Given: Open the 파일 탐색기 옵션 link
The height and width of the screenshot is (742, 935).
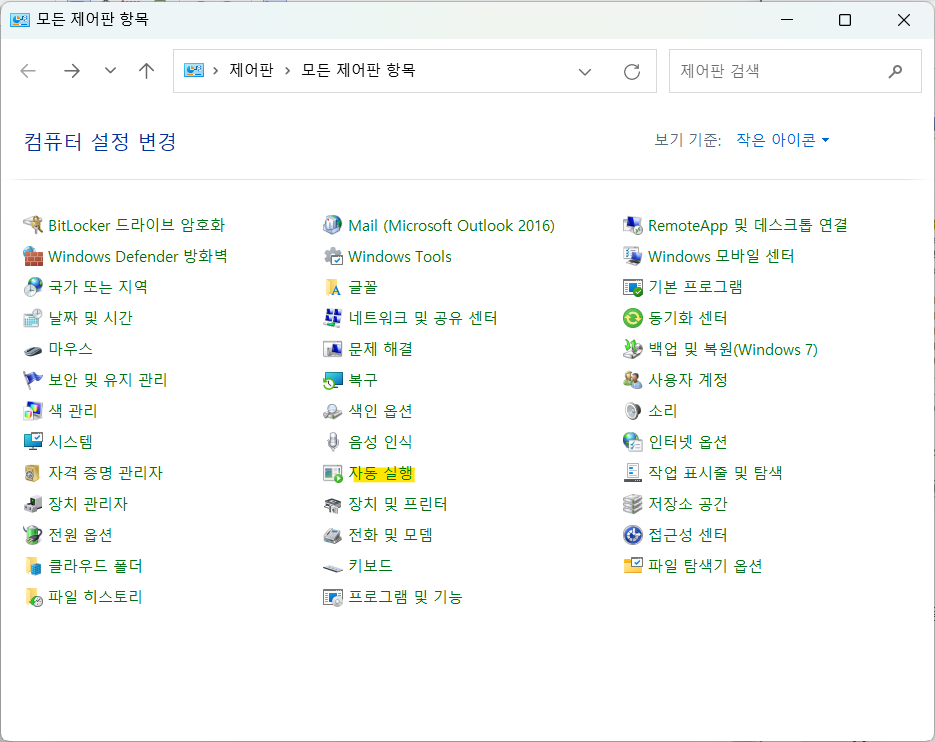Looking at the screenshot, I should point(705,566).
